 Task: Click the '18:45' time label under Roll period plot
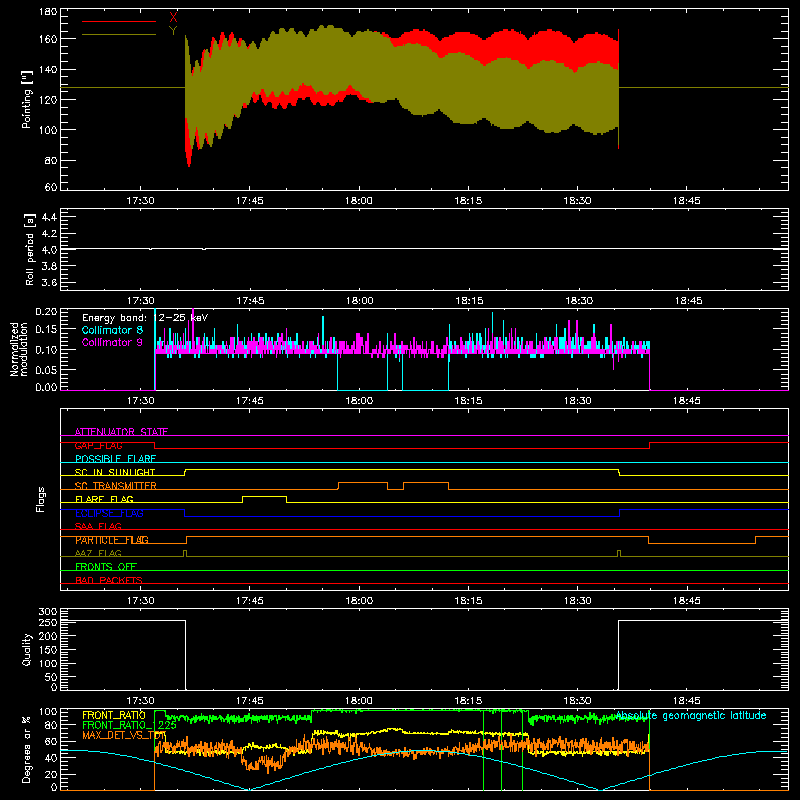[x=688, y=301]
